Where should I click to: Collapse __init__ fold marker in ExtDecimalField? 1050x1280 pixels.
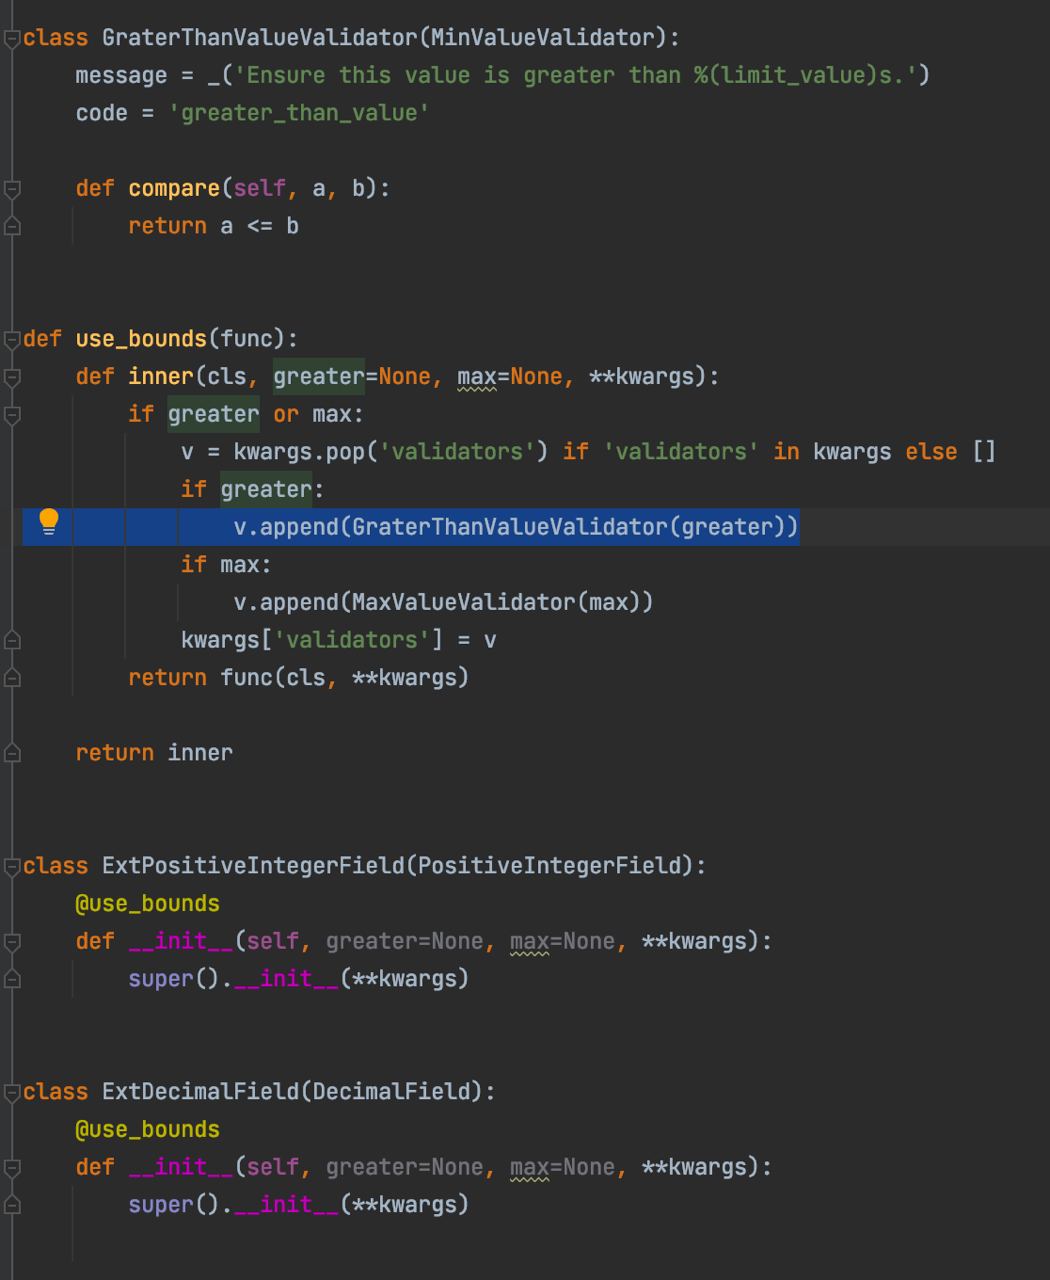point(12,1167)
